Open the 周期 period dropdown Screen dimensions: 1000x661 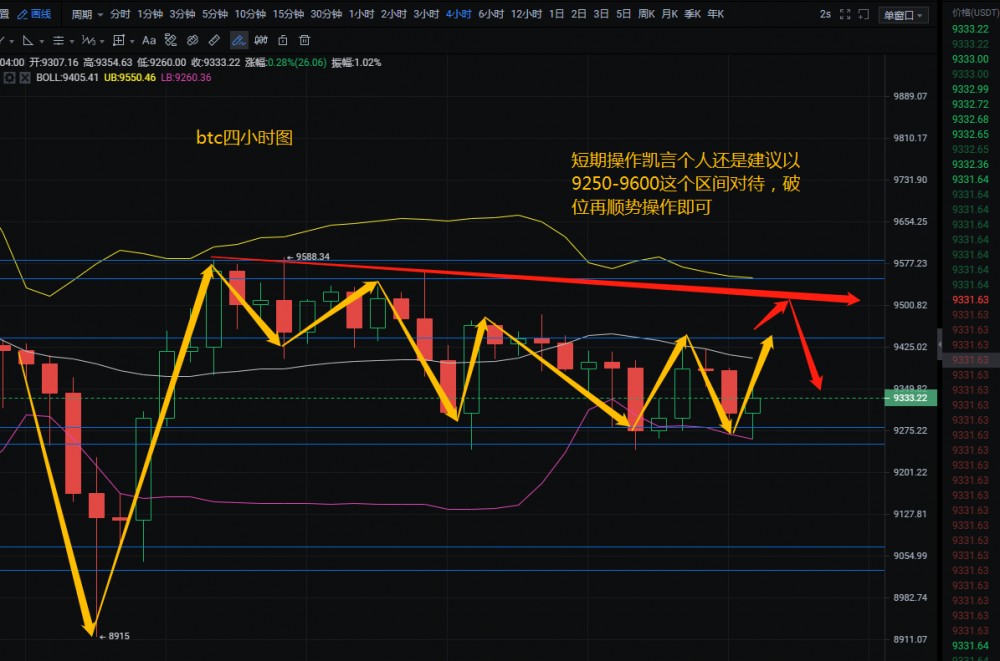(87, 15)
